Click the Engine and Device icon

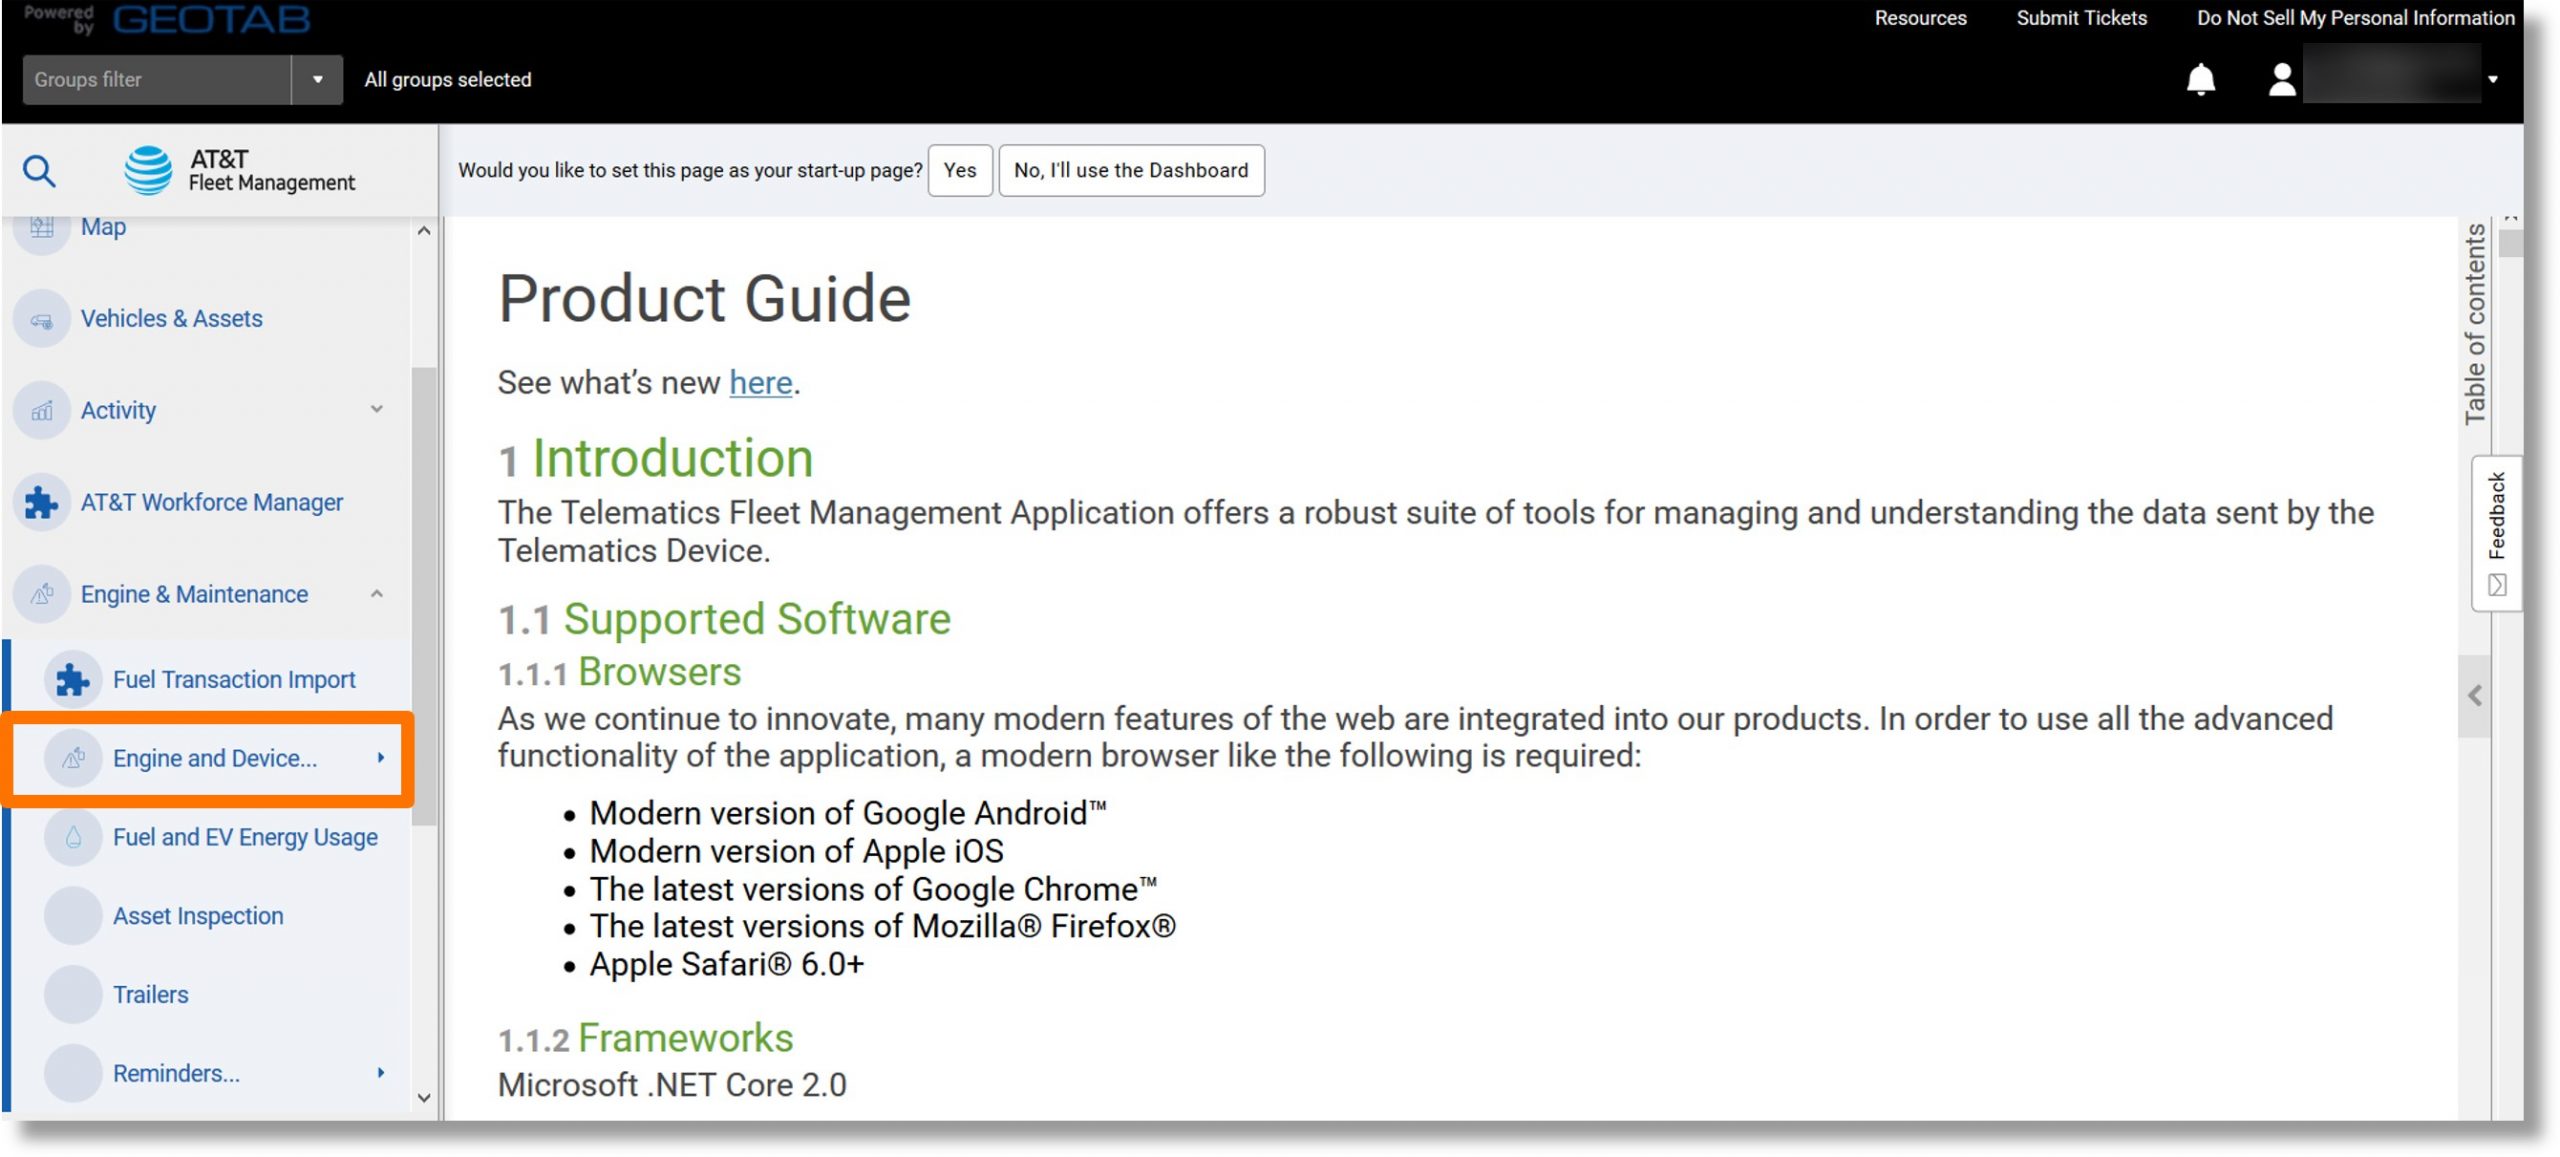72,759
